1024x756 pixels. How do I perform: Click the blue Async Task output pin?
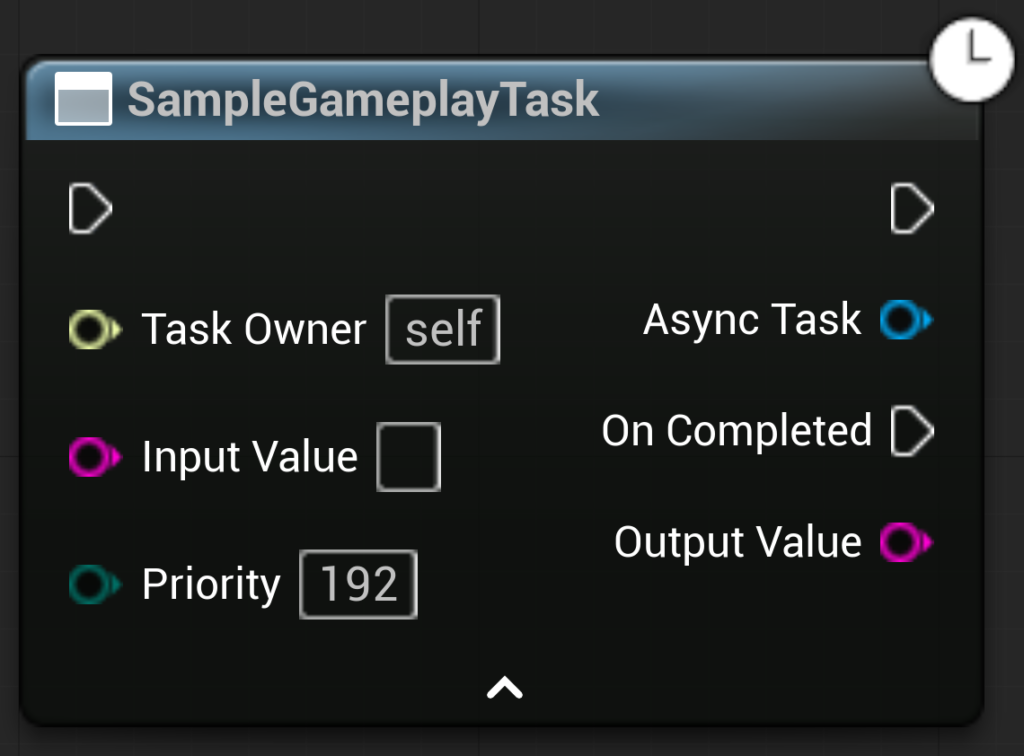[904, 320]
